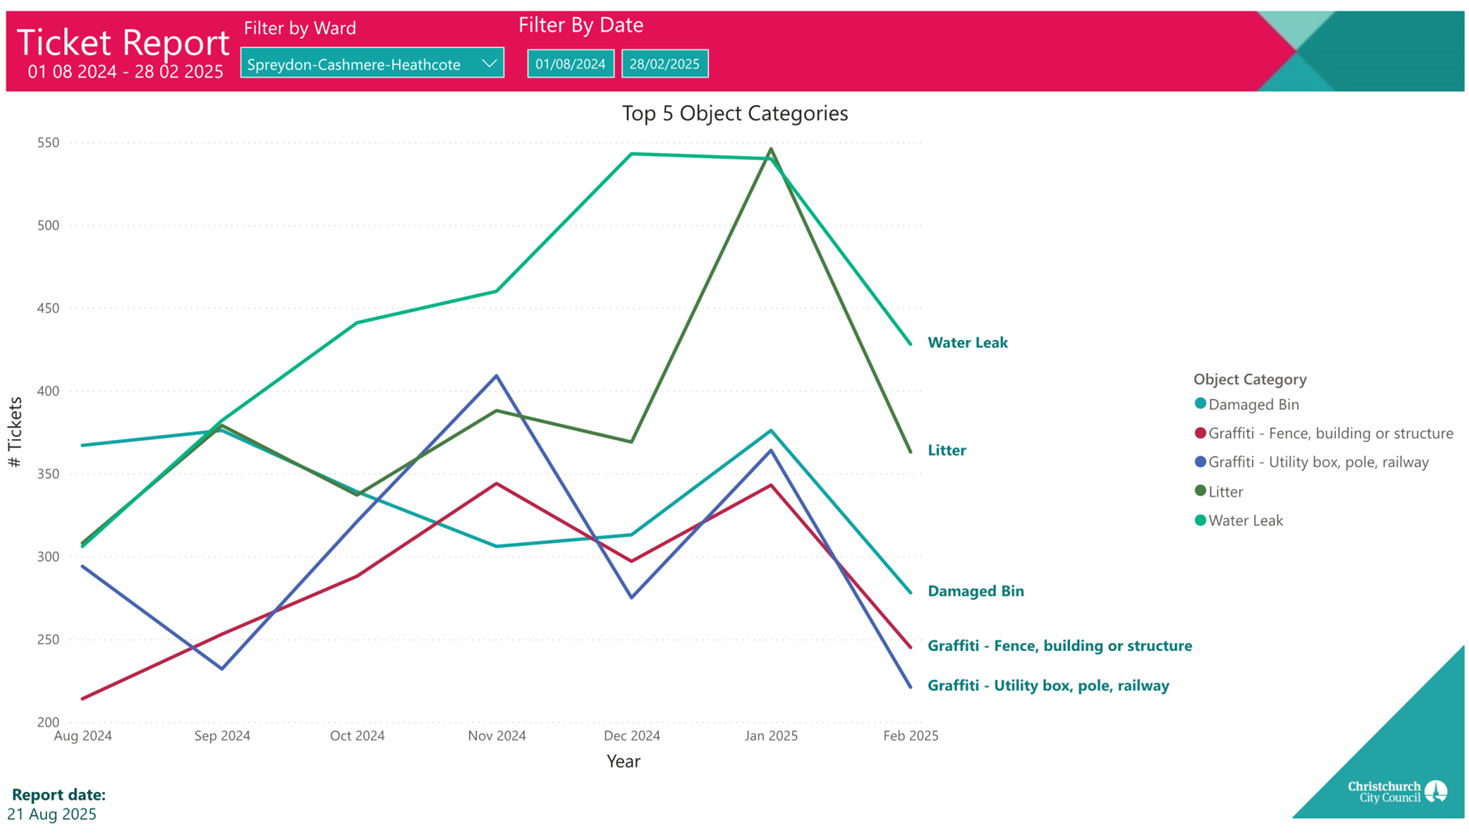Click the Nov 2024 x-axis label

(x=496, y=736)
